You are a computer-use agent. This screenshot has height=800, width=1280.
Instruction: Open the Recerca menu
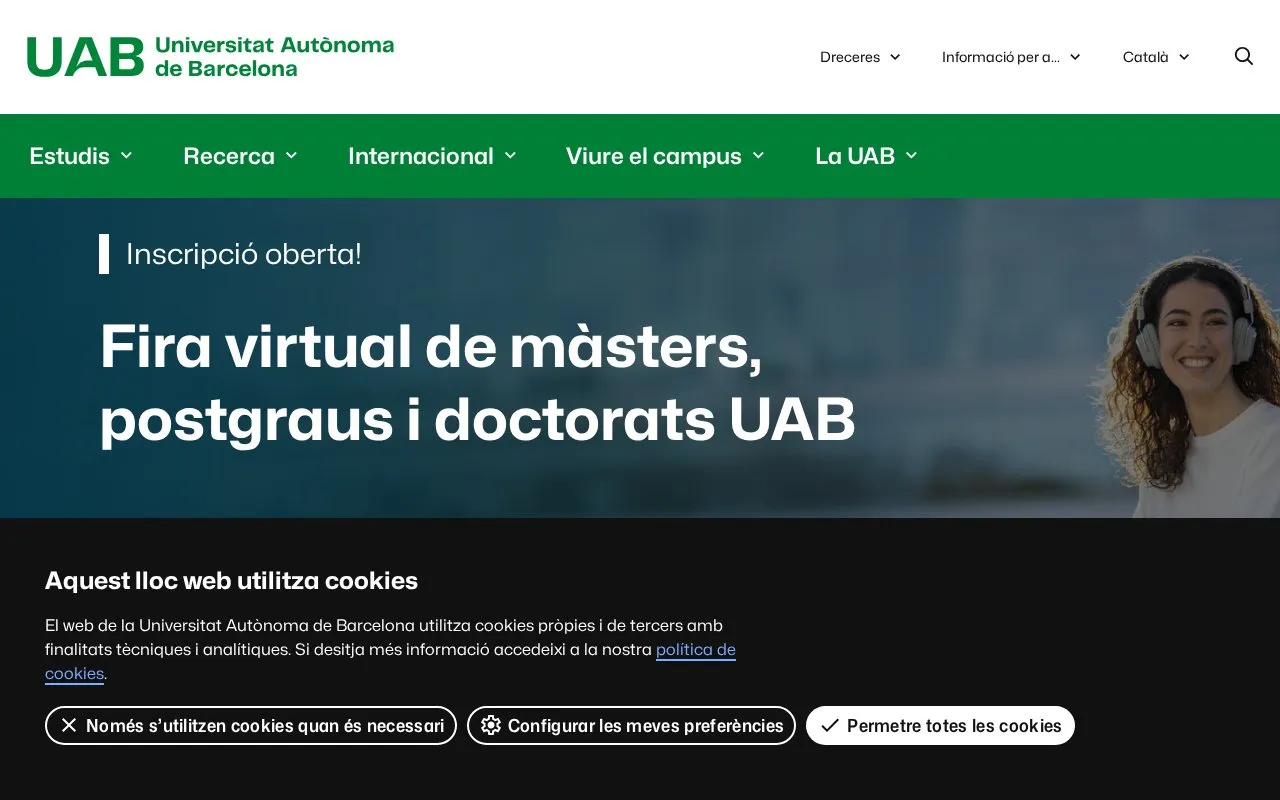click(x=240, y=156)
